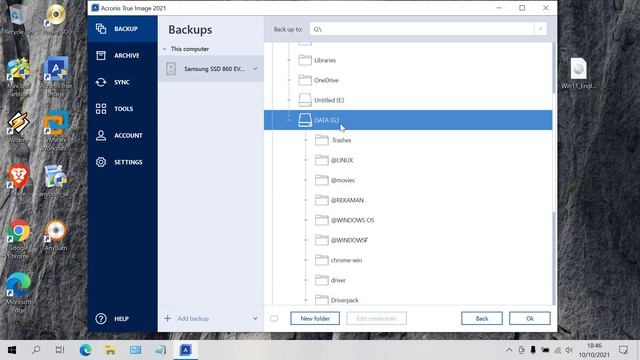Select the .Trashes folder

[341, 140]
